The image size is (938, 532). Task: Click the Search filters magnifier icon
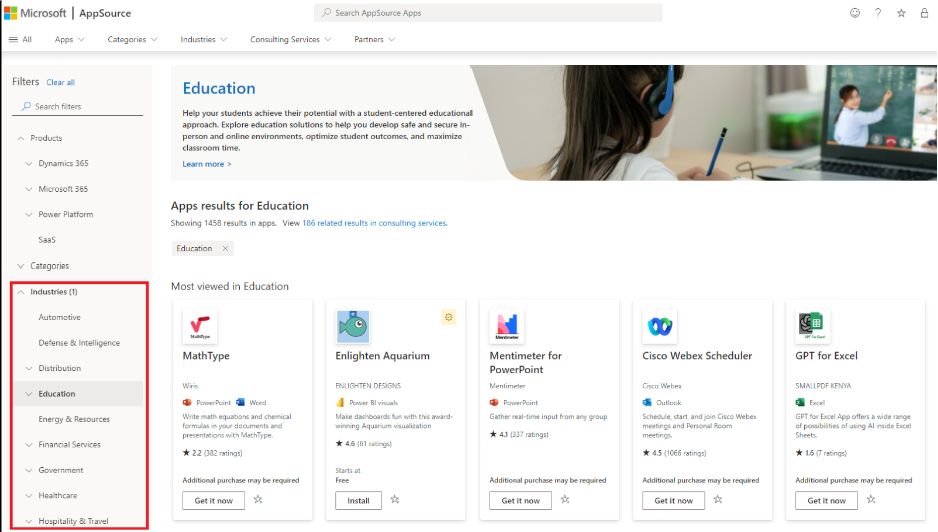pos(26,106)
